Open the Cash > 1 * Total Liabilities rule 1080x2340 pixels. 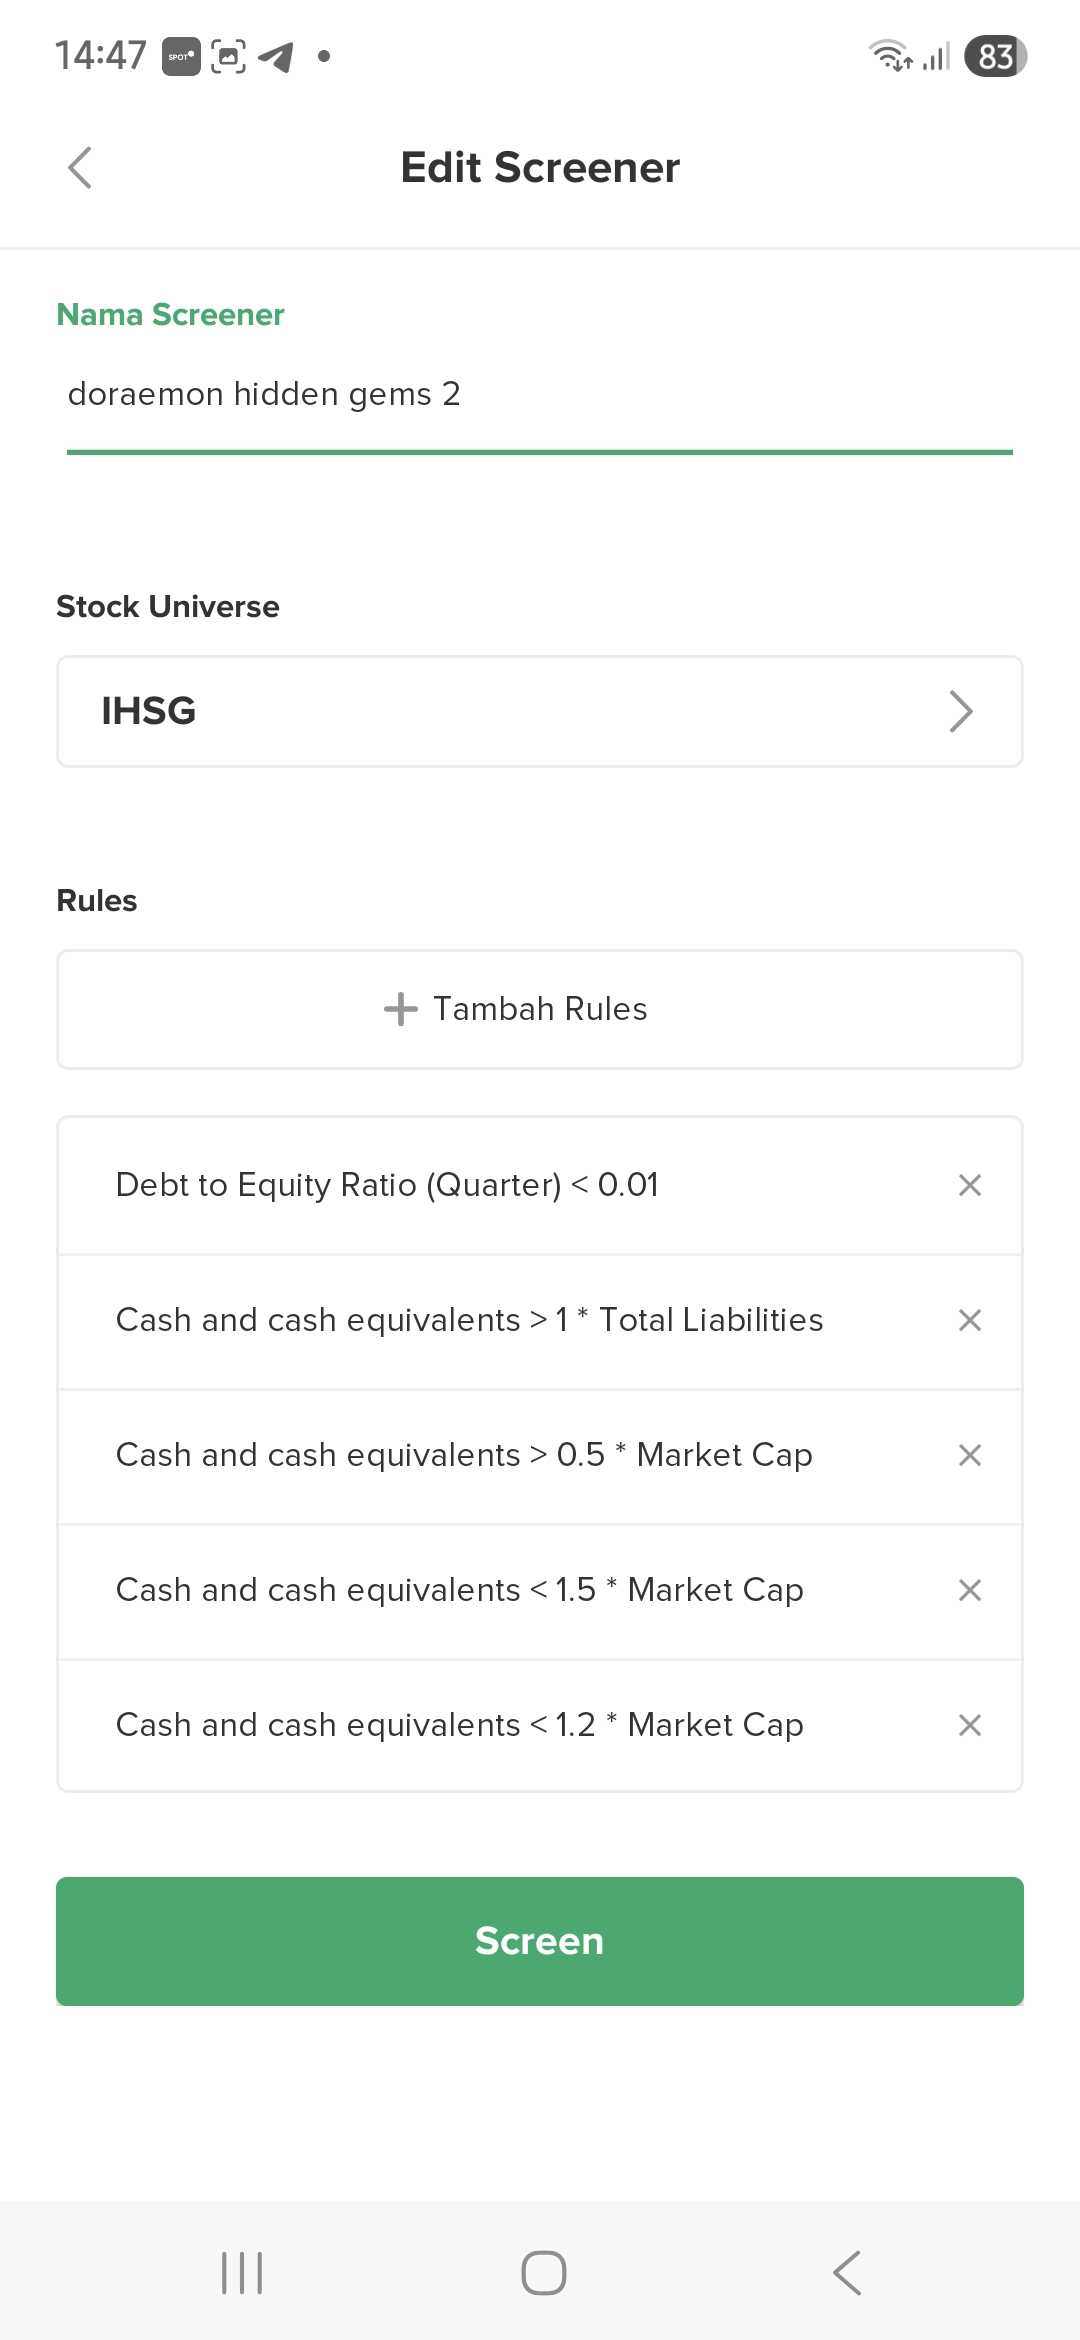469,1320
